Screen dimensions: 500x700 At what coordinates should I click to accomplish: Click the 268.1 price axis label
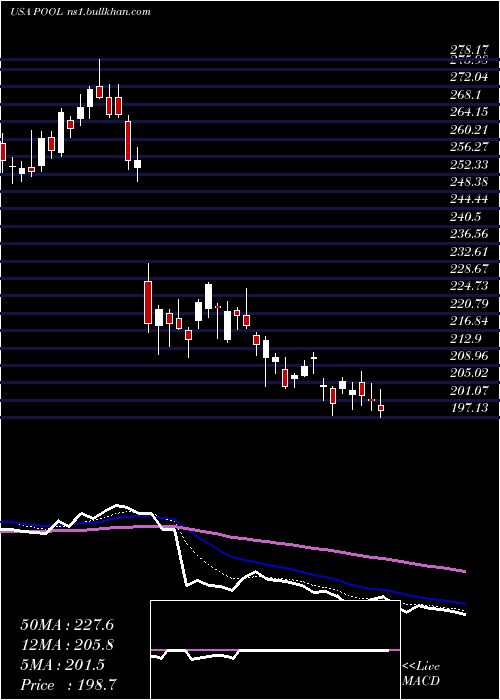467,95
